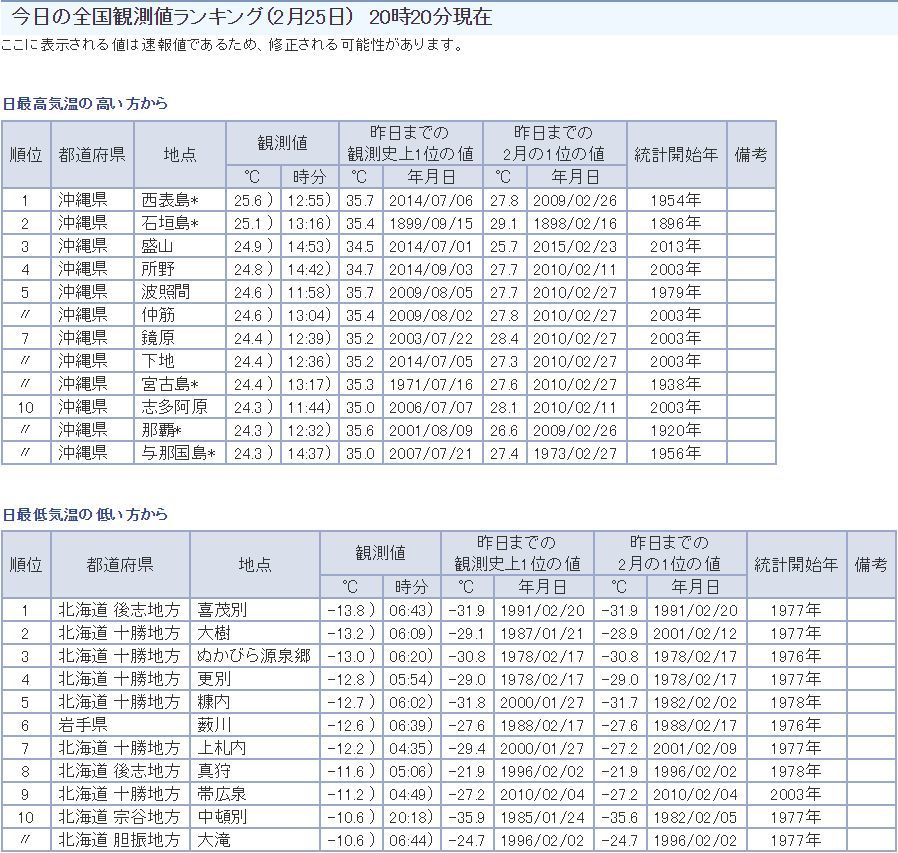Click the 藪川 location name
The image size is (898, 853).
(213, 725)
